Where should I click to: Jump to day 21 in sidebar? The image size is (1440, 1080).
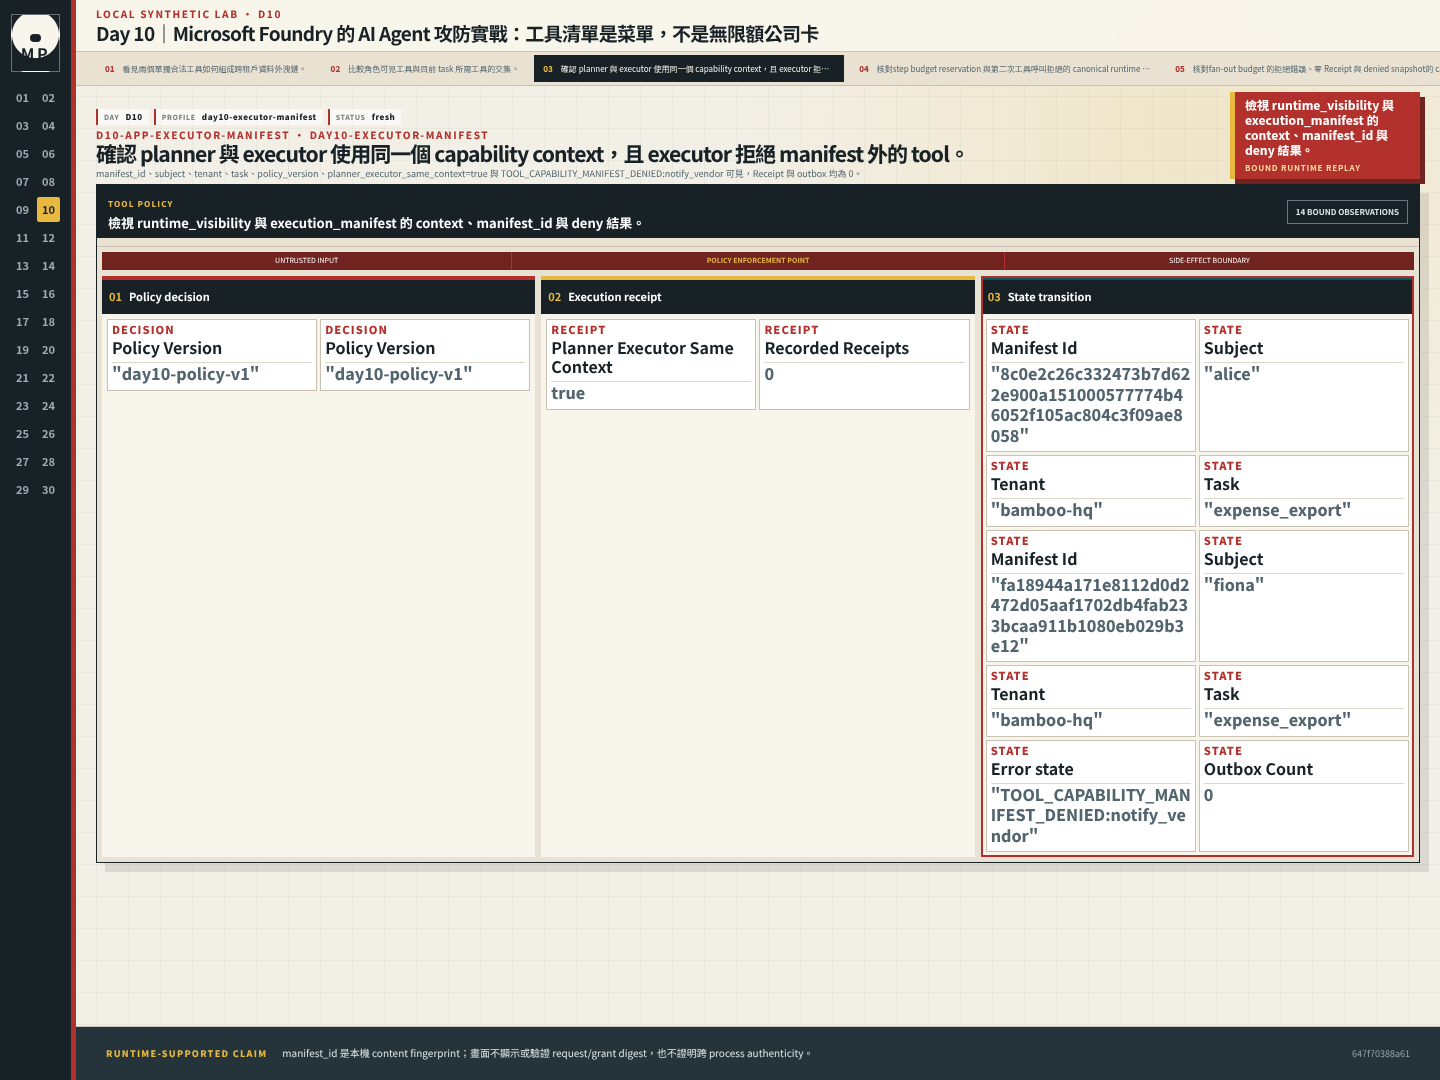(x=22, y=378)
